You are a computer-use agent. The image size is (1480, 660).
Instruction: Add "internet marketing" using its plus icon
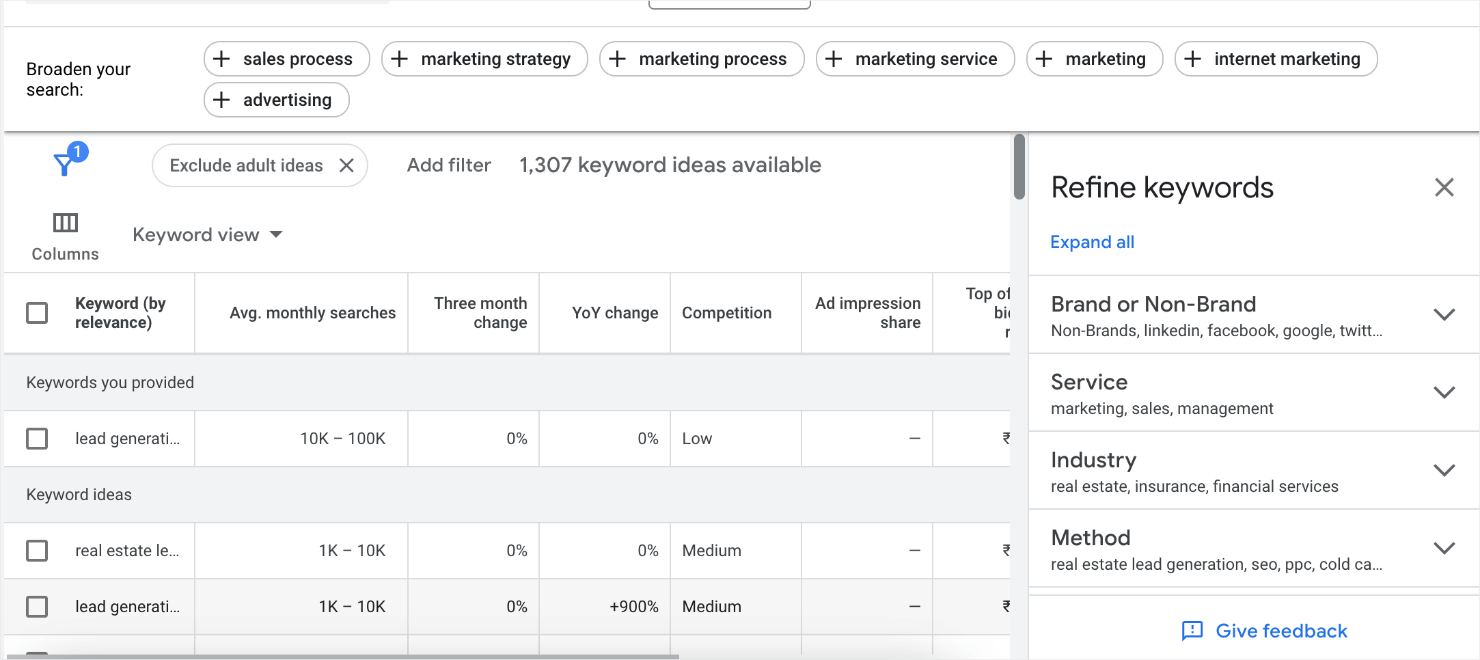coord(1192,59)
